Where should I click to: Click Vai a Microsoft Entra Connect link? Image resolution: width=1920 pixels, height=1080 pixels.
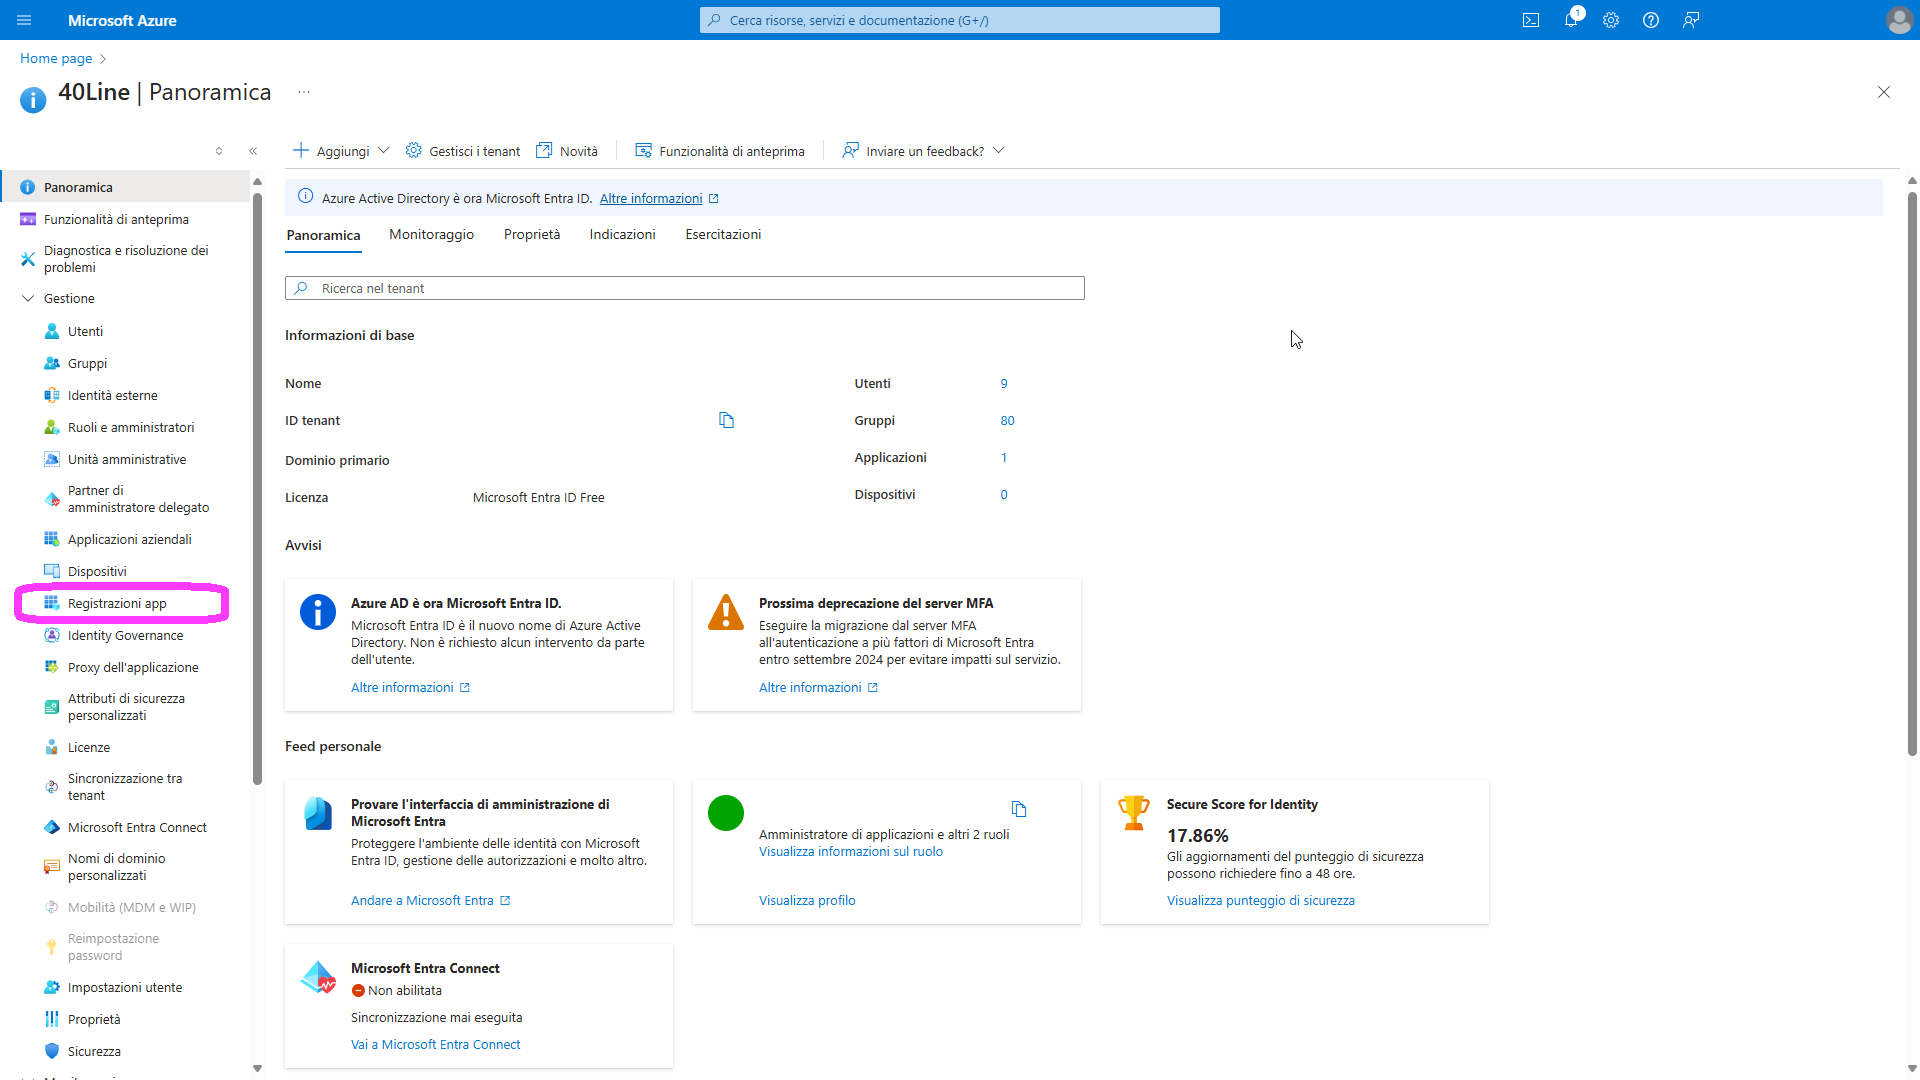click(435, 1044)
